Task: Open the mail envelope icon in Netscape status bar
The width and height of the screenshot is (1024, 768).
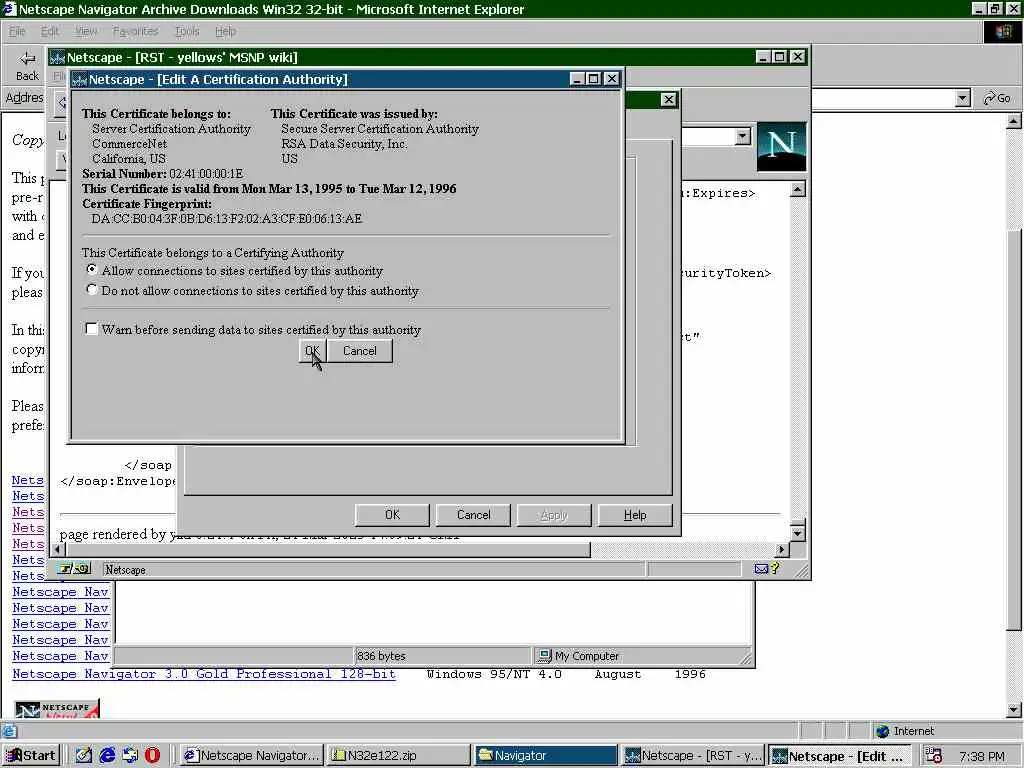Action: 761,569
